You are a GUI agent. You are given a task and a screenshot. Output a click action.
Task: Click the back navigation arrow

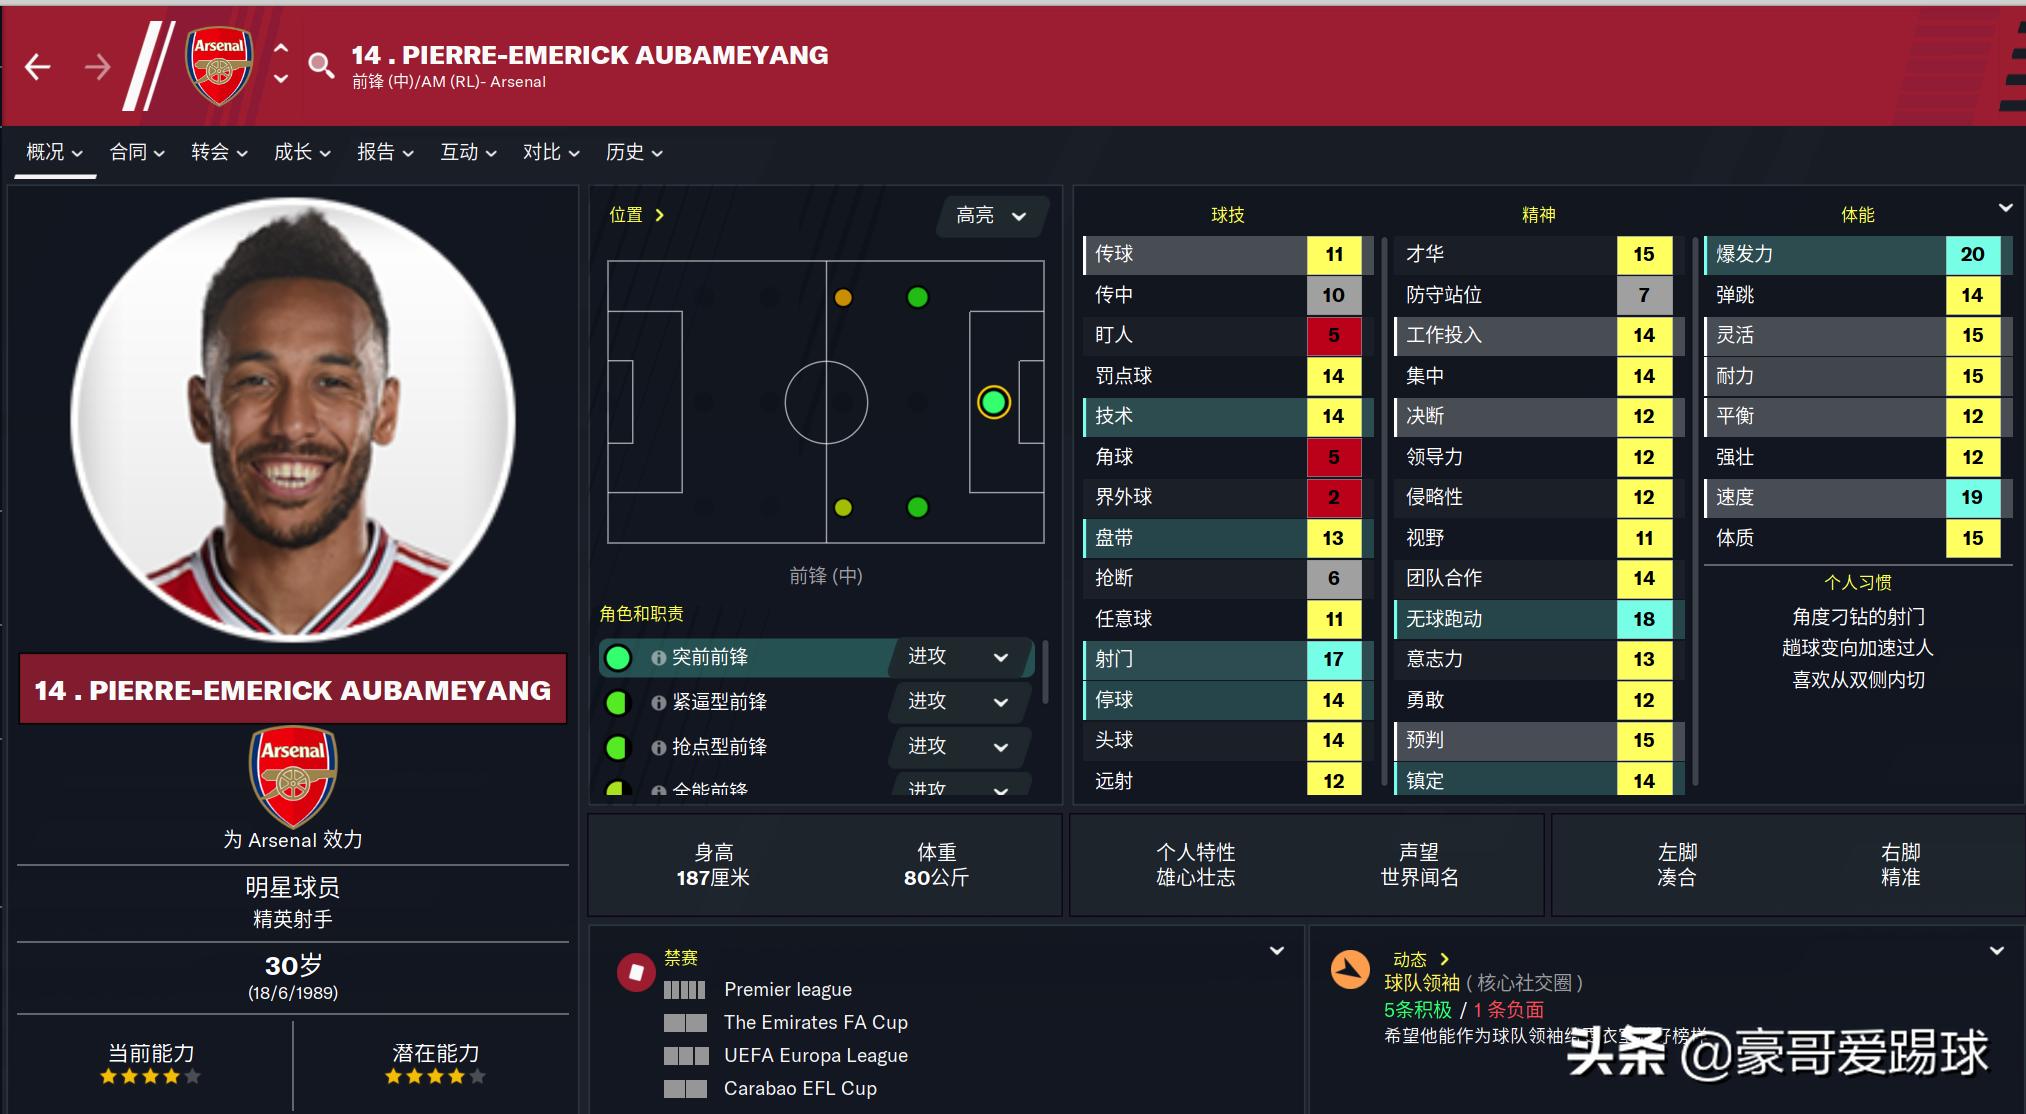(x=38, y=67)
